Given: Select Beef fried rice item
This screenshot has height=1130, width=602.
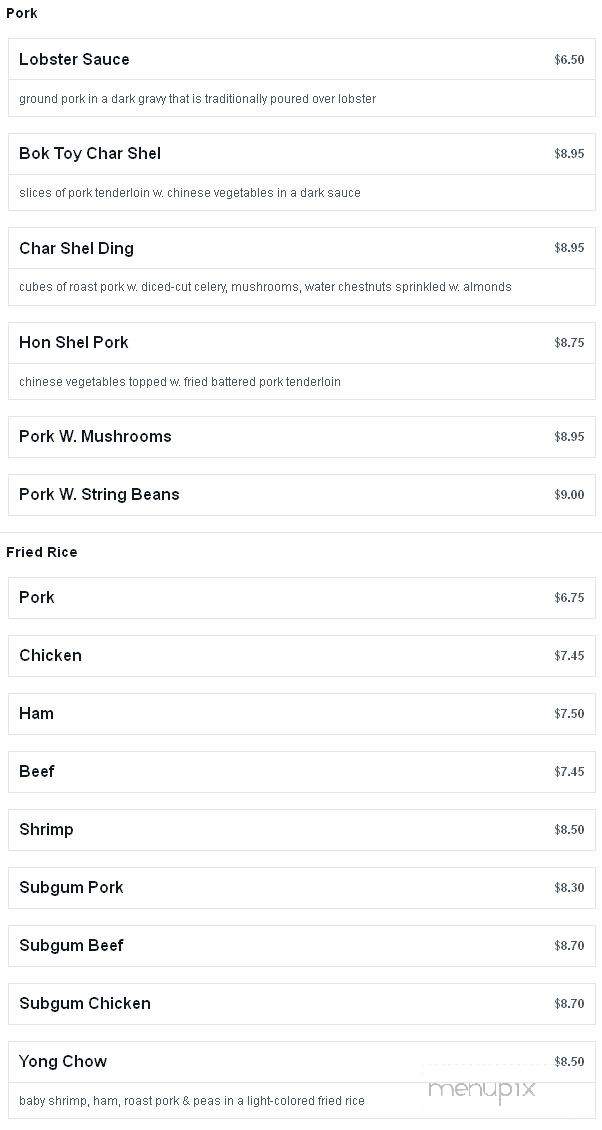Looking at the screenshot, I should pyautogui.click(x=302, y=772).
